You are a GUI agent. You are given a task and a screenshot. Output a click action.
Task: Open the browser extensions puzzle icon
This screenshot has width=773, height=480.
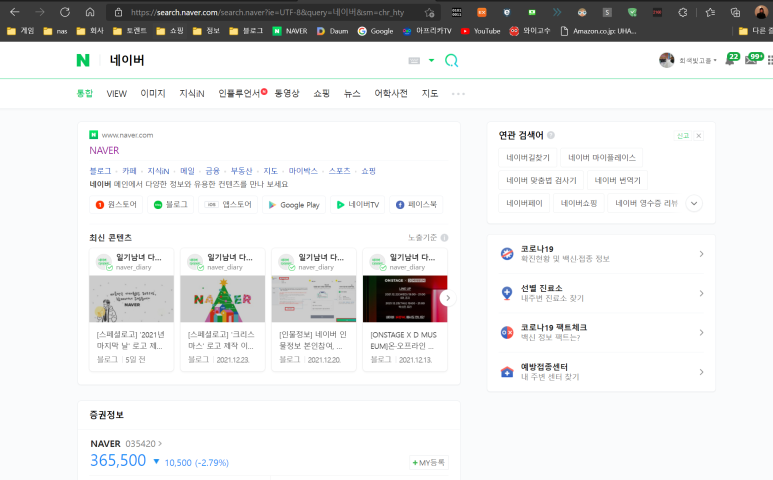pos(682,13)
